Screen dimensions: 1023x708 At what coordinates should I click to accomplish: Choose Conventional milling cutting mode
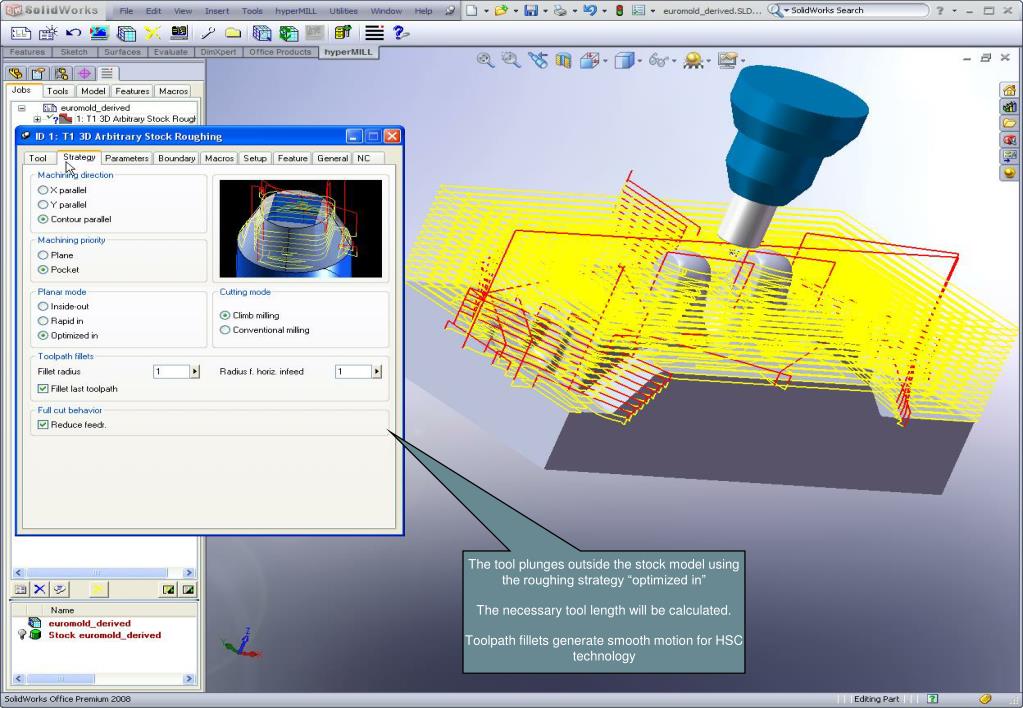click(225, 330)
